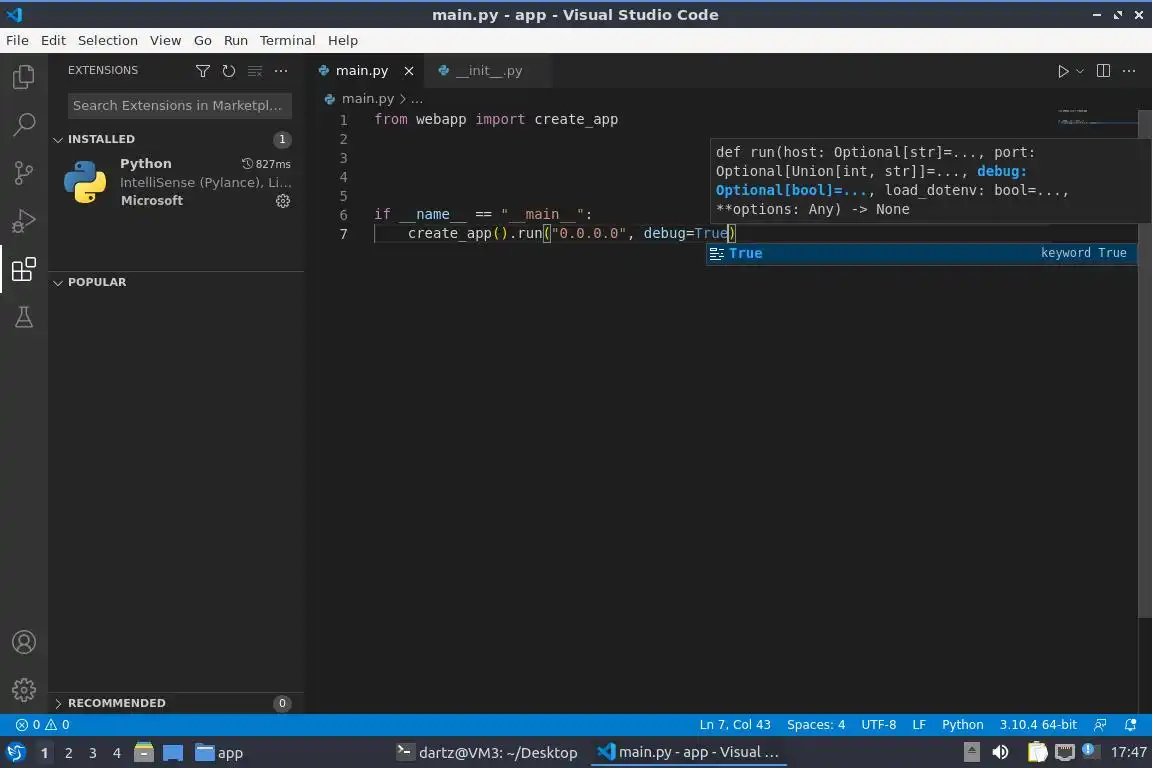
Task: Click the Search Extensions in Marketplace field
Action: (179, 106)
